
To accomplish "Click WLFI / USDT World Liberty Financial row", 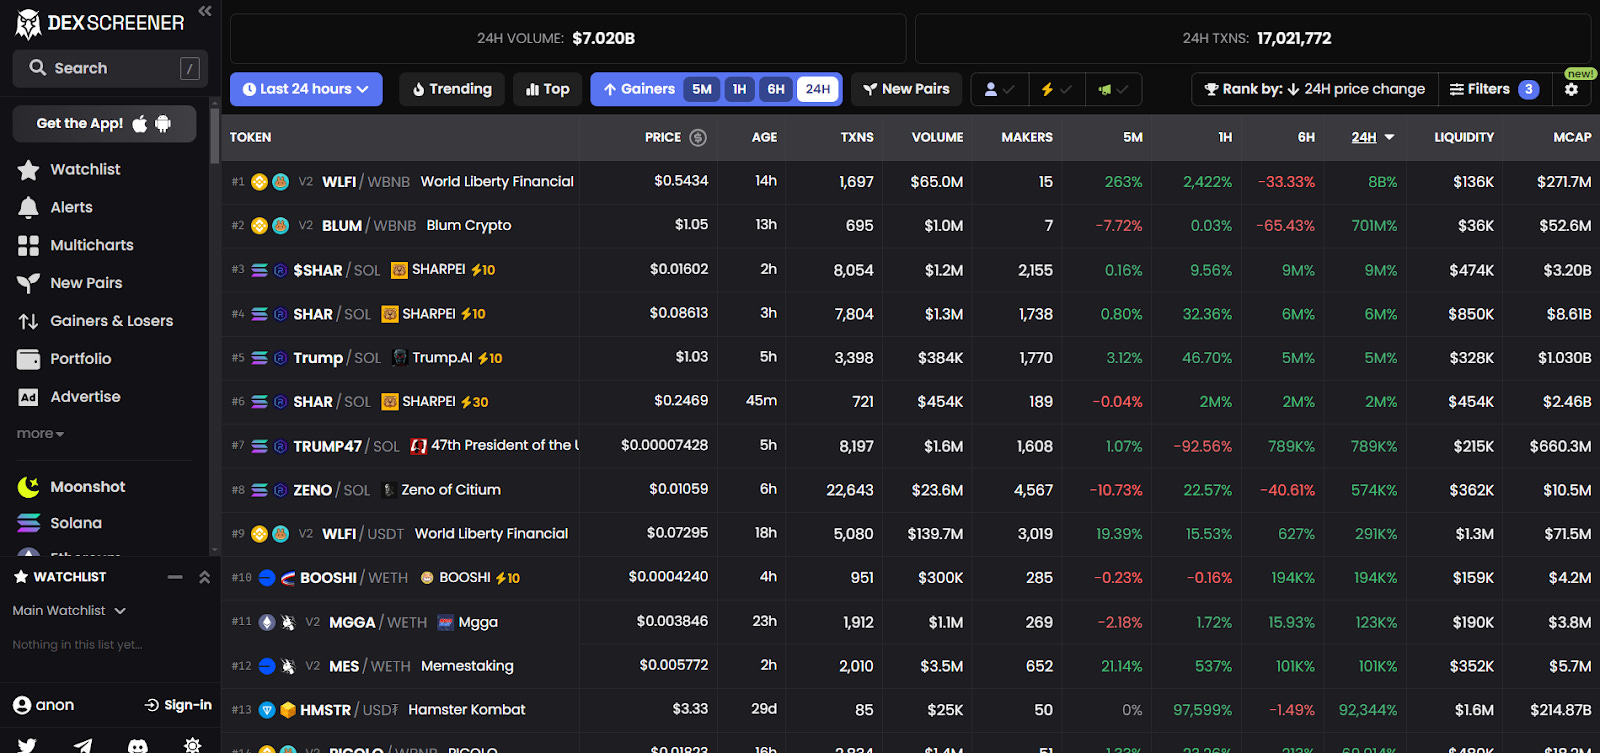I will pyautogui.click(x=910, y=534).
